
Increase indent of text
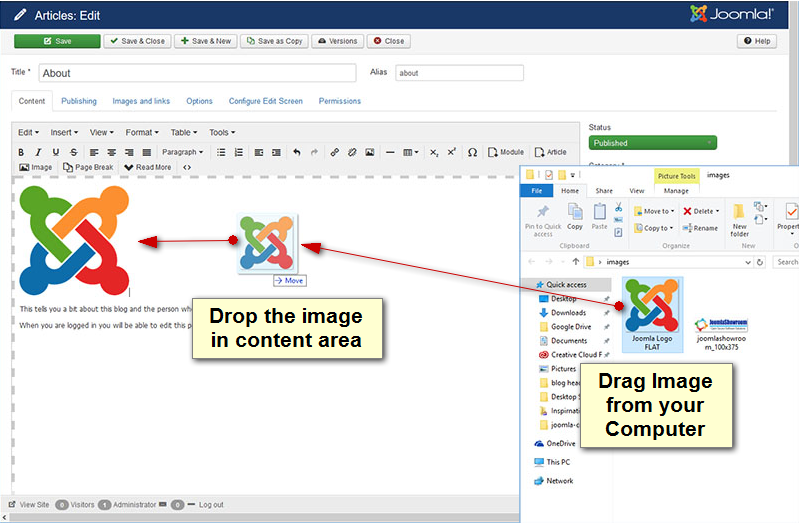pyautogui.click(x=276, y=152)
